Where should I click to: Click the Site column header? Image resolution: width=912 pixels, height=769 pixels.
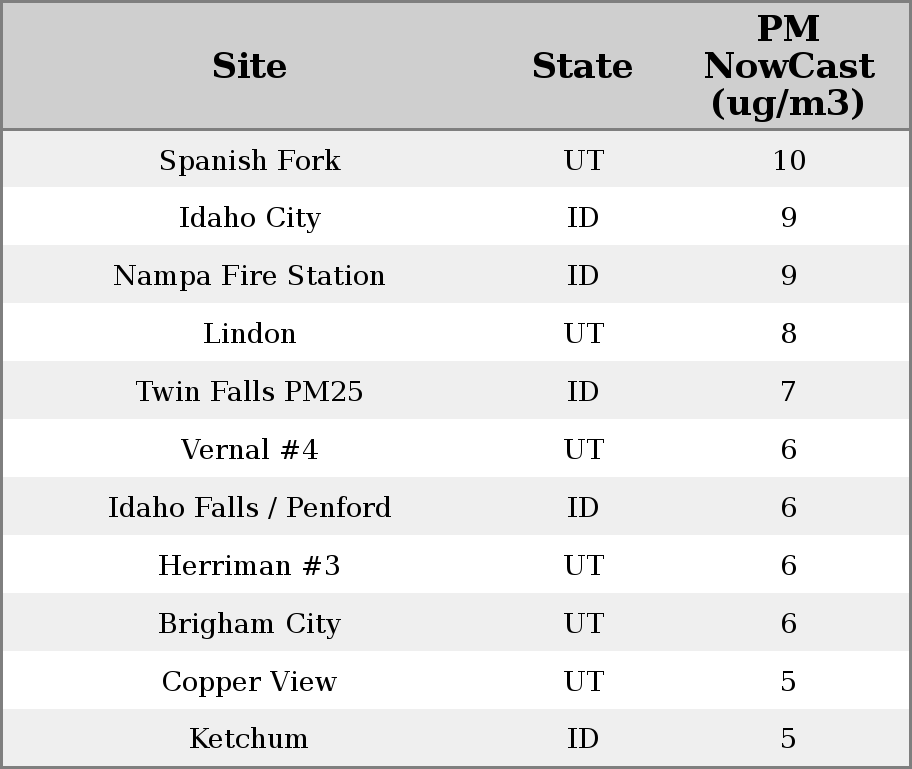tap(249, 66)
